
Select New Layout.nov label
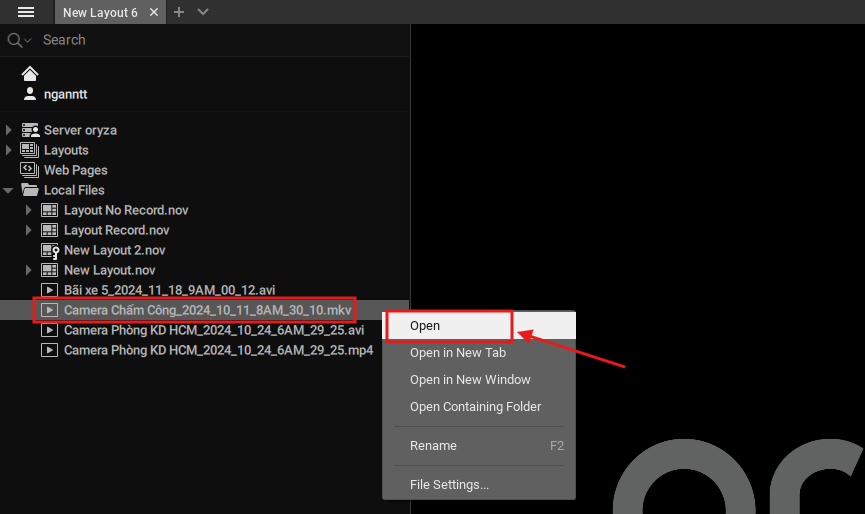coord(110,270)
